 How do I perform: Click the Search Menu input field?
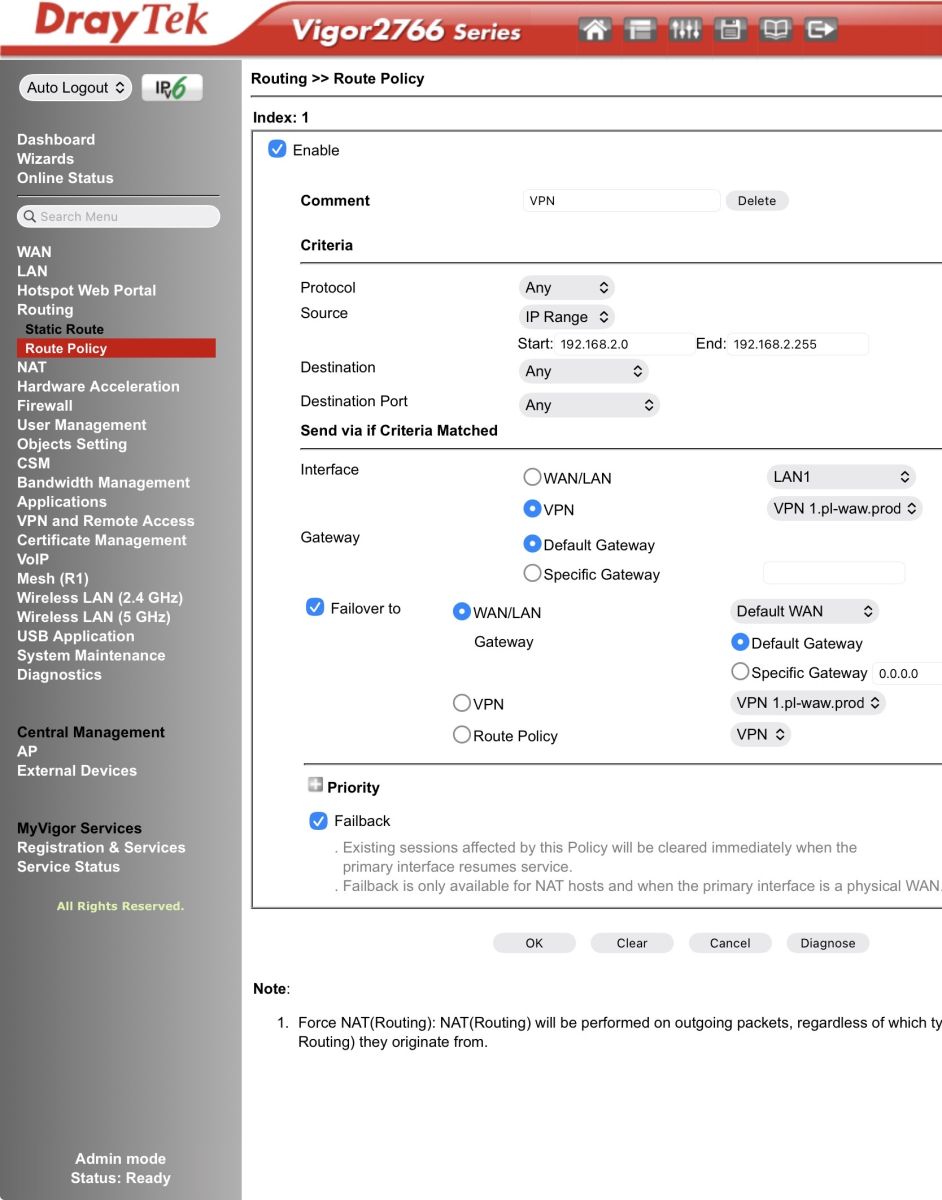118,216
